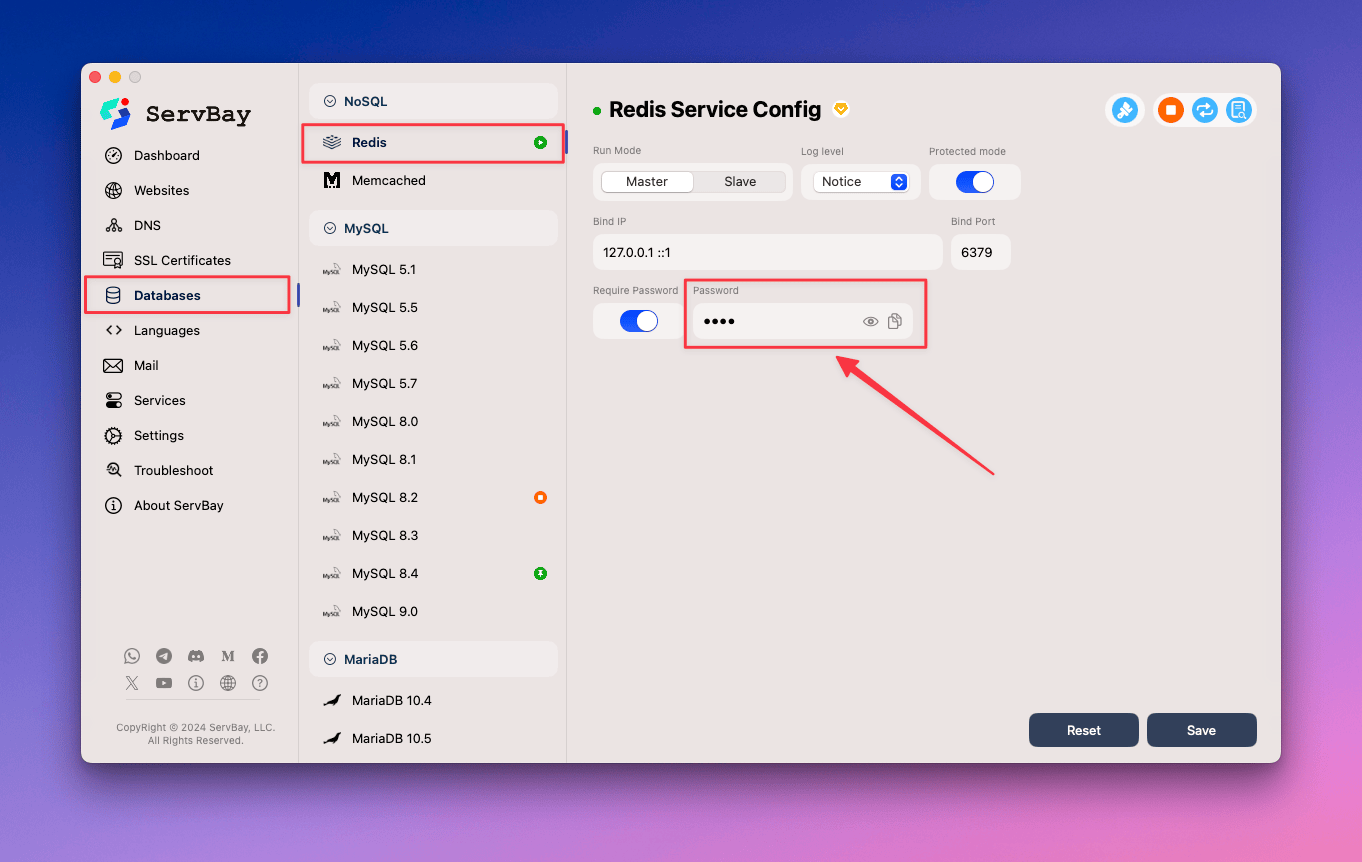
Task: Disable Protected mode
Action: pos(974,181)
